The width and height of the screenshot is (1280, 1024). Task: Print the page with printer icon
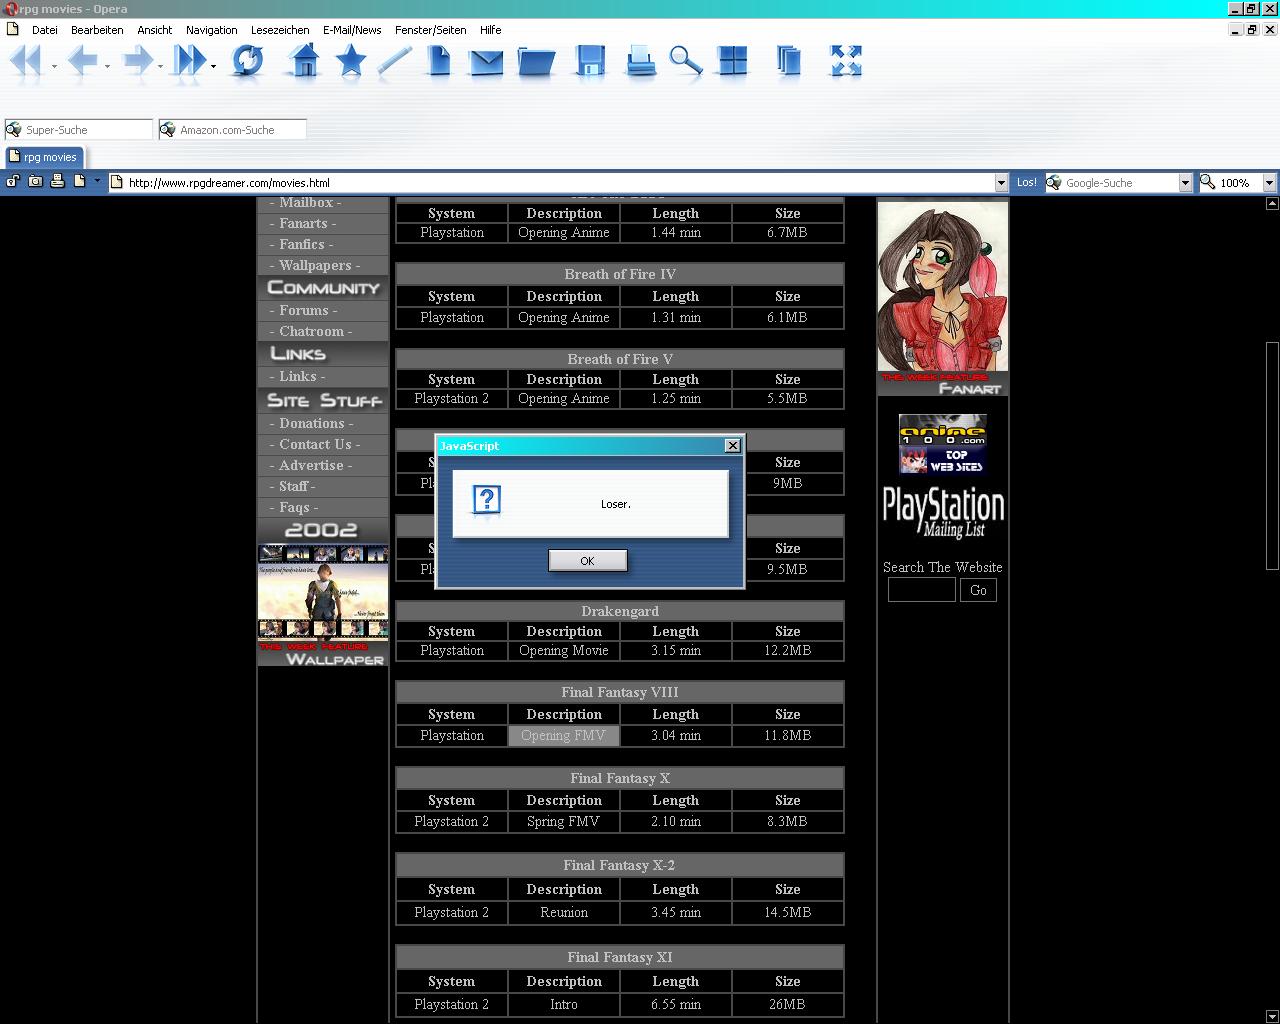click(640, 61)
